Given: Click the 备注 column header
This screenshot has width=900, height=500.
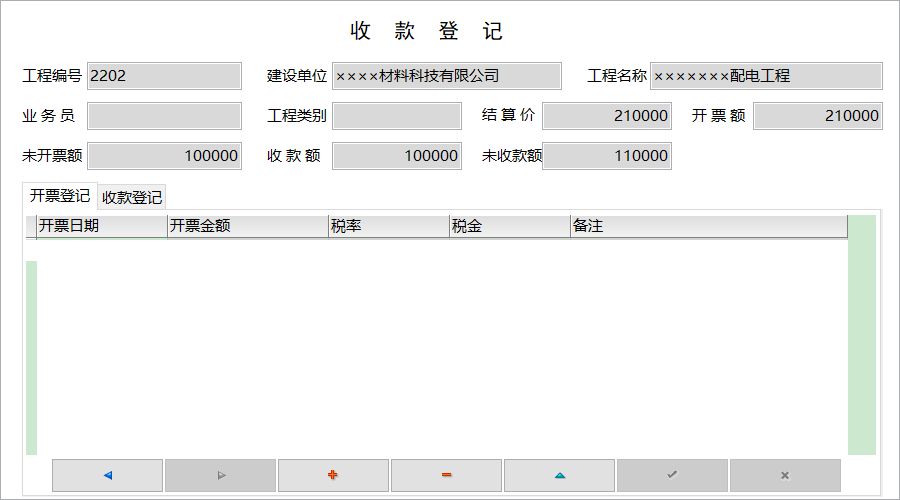Looking at the screenshot, I should tap(709, 226).
